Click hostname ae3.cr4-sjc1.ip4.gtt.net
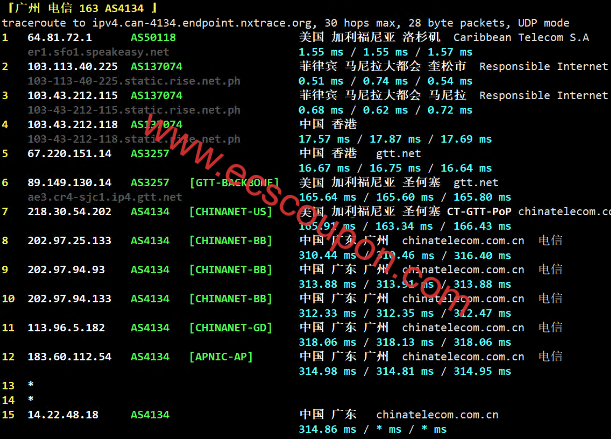611x439 pixels. point(104,197)
